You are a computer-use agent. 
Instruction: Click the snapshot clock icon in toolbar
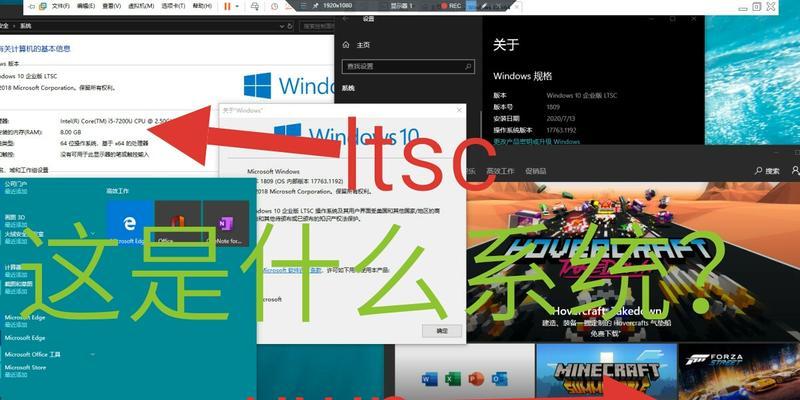[274, 6]
